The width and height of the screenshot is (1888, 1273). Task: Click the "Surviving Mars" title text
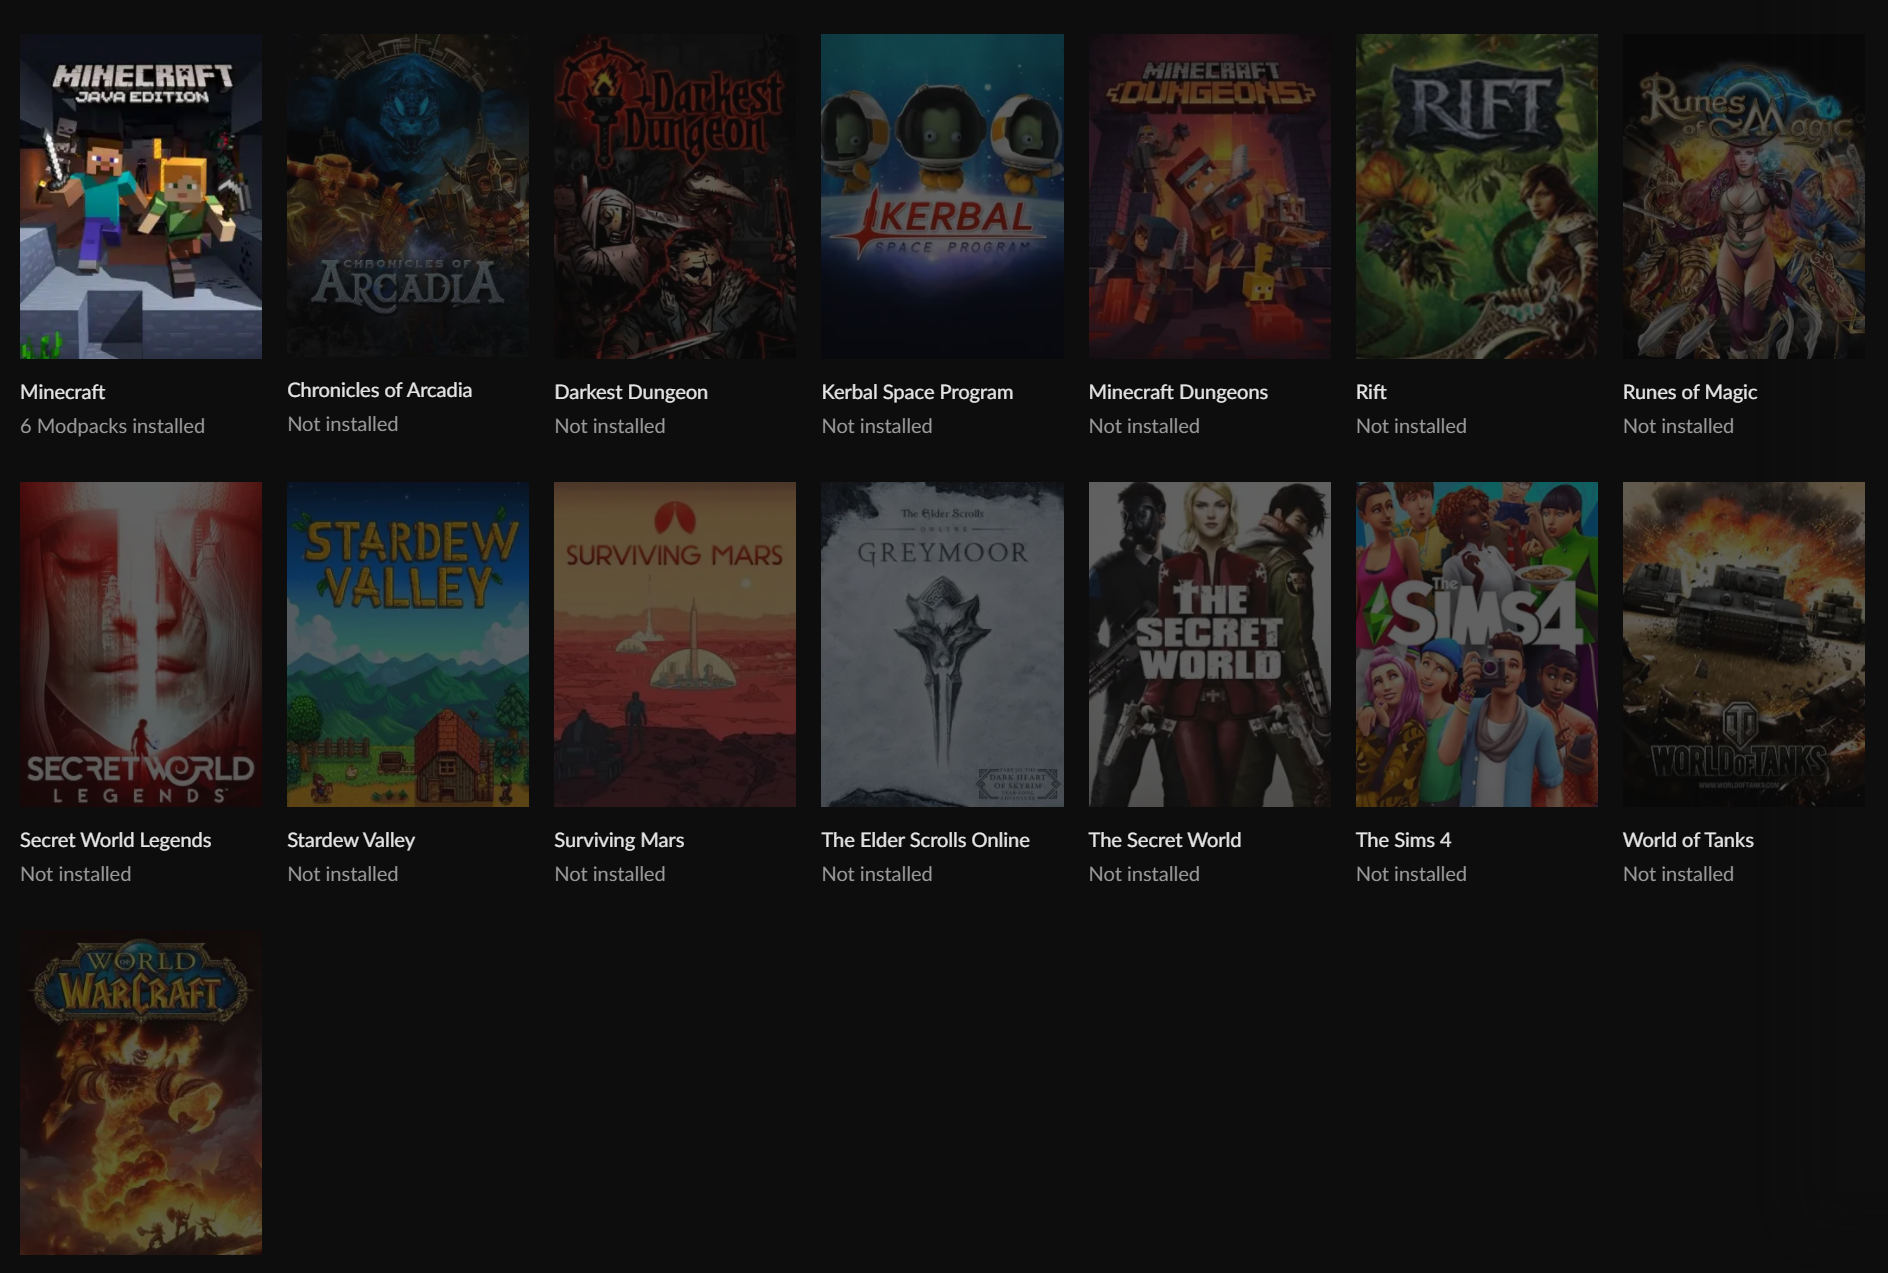[x=619, y=840]
